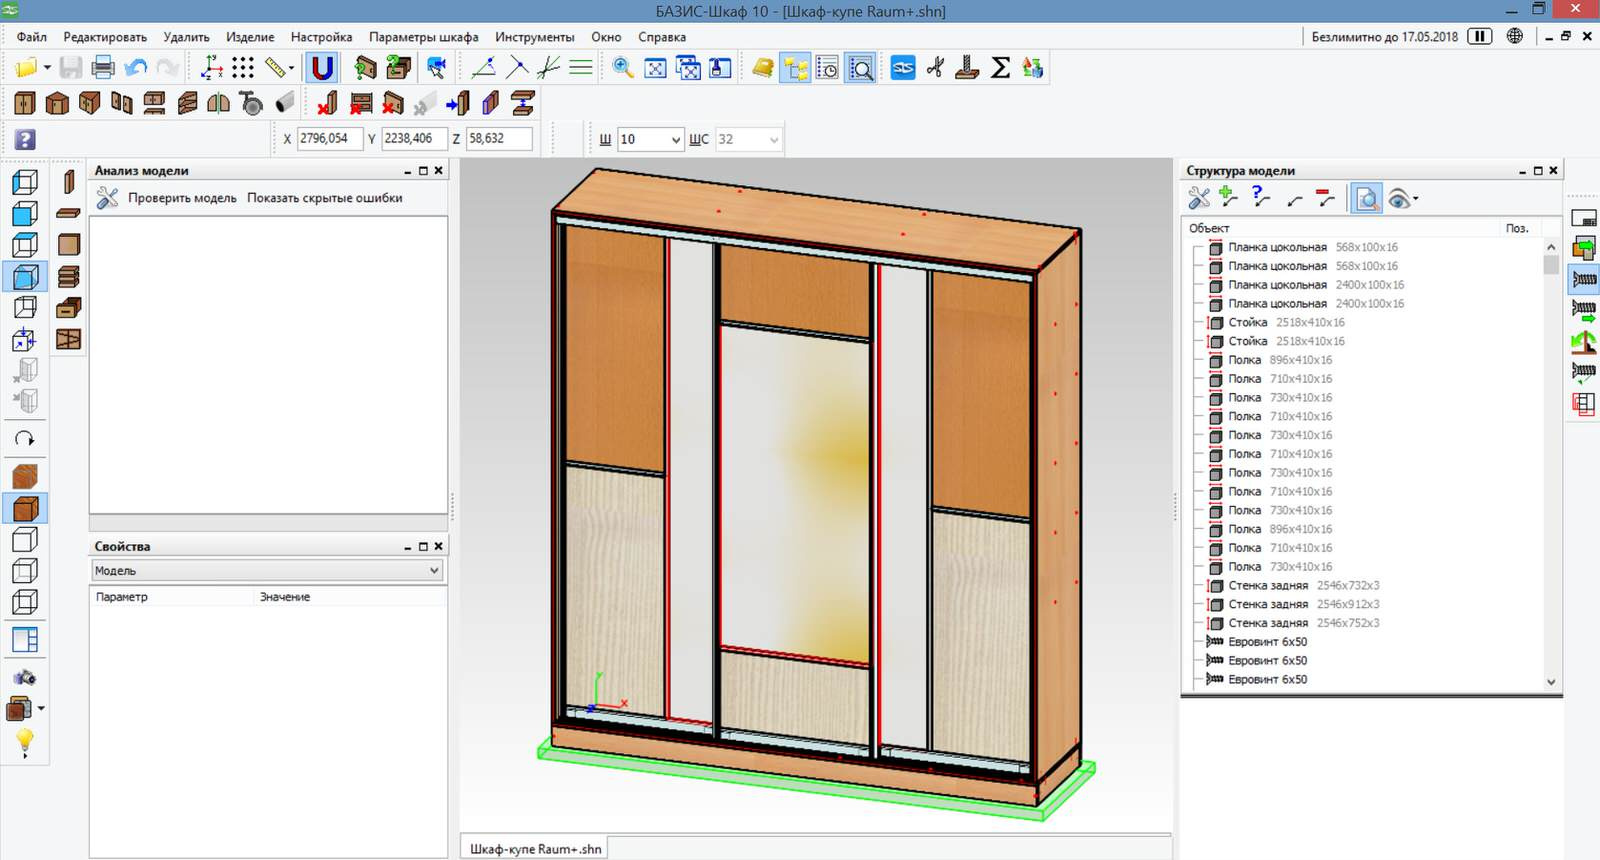The height and width of the screenshot is (860, 1600).
Task: Click the Sigma summary icon
Action: pos(1000,68)
